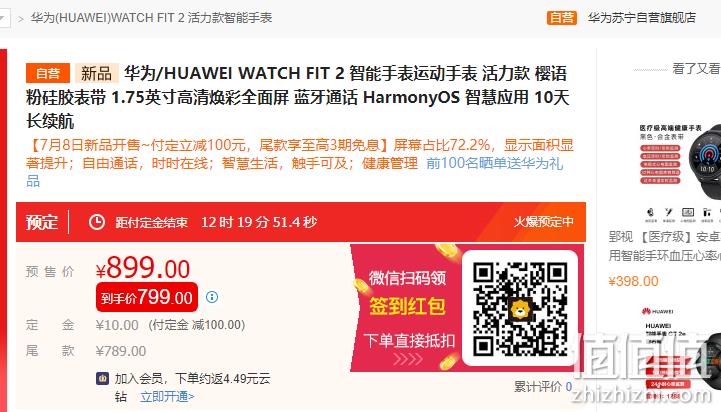Open the 累计评价 review count
The image size is (721, 412).
click(x=543, y=386)
